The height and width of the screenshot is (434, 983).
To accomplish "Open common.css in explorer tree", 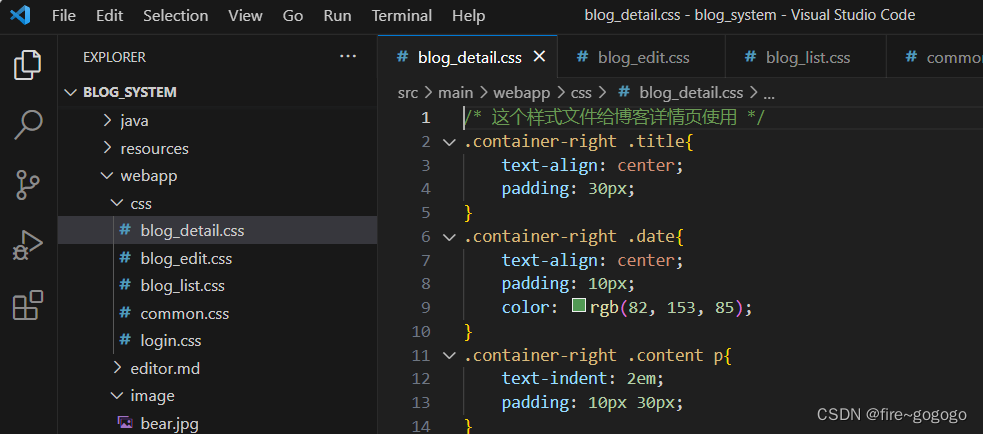I will 185,314.
